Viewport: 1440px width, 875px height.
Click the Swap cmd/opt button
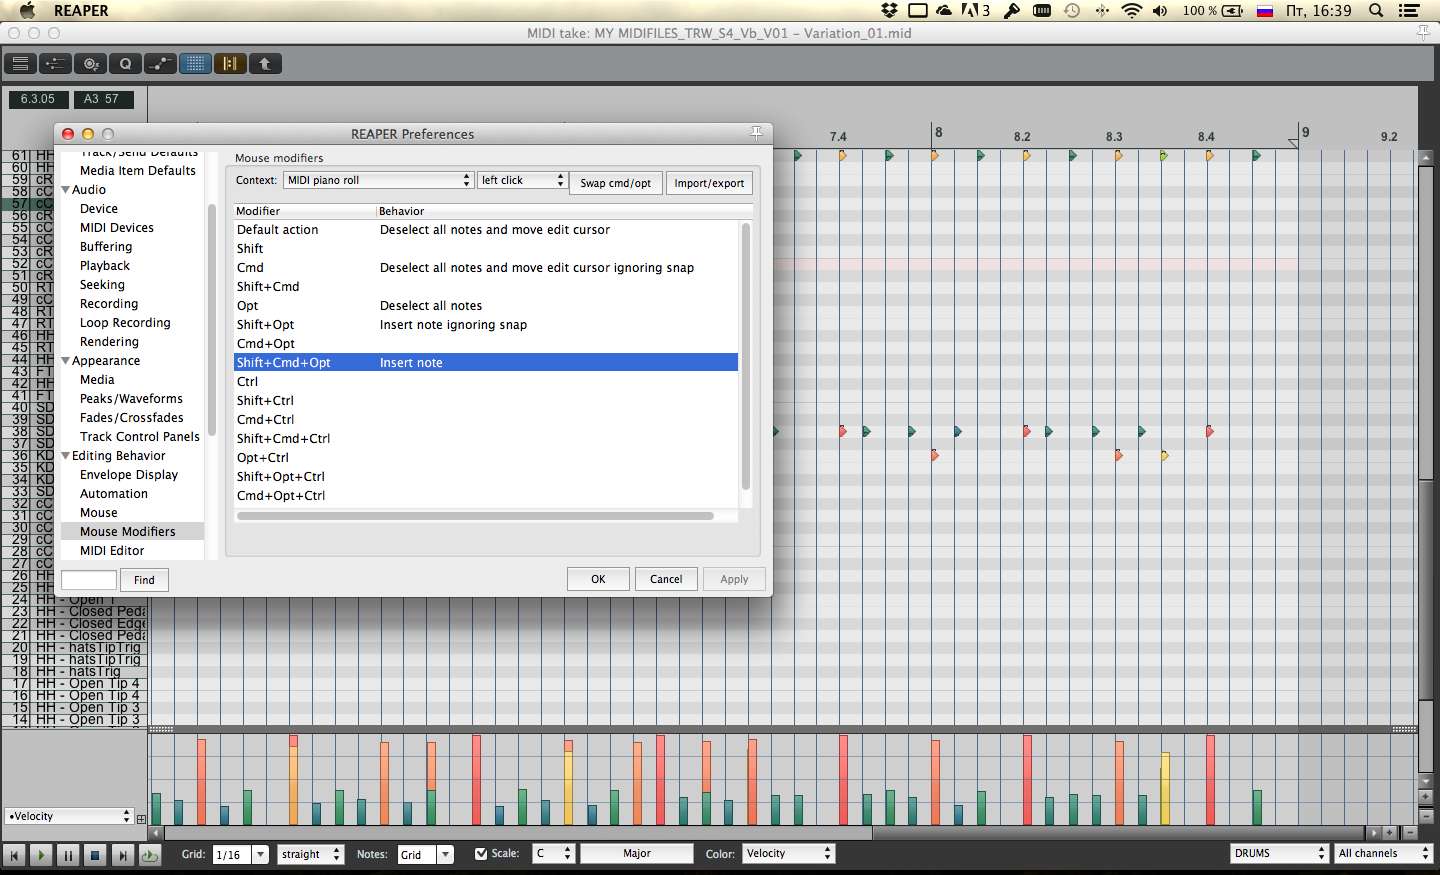[x=615, y=183]
